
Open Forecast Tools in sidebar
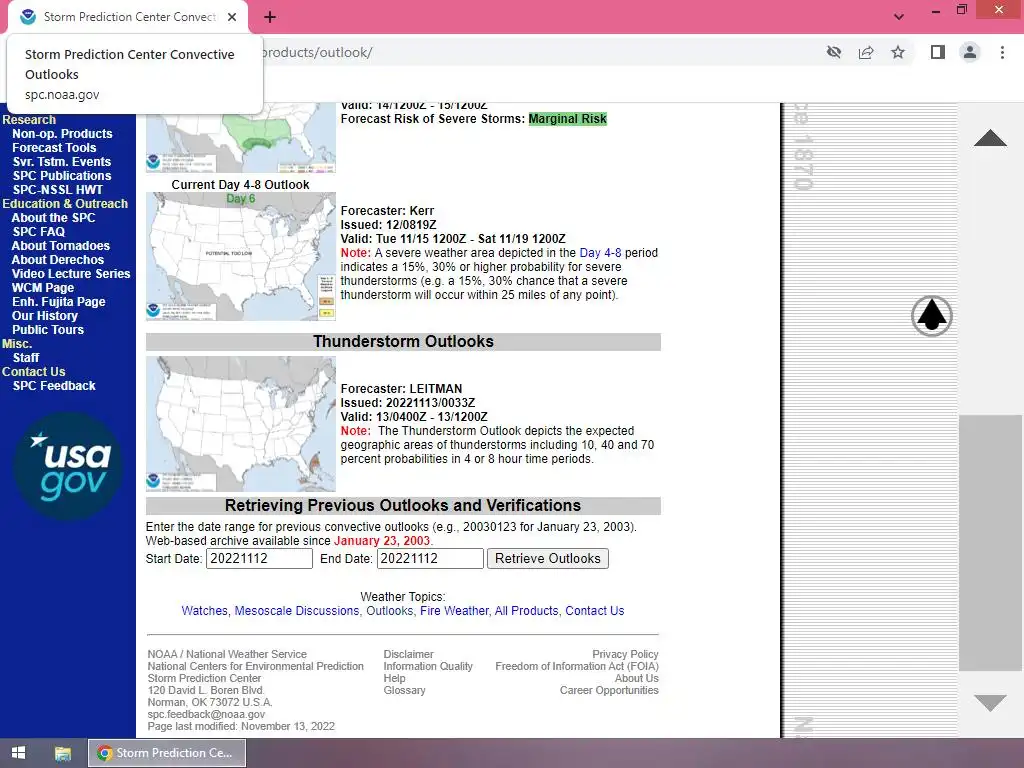click(x=54, y=148)
